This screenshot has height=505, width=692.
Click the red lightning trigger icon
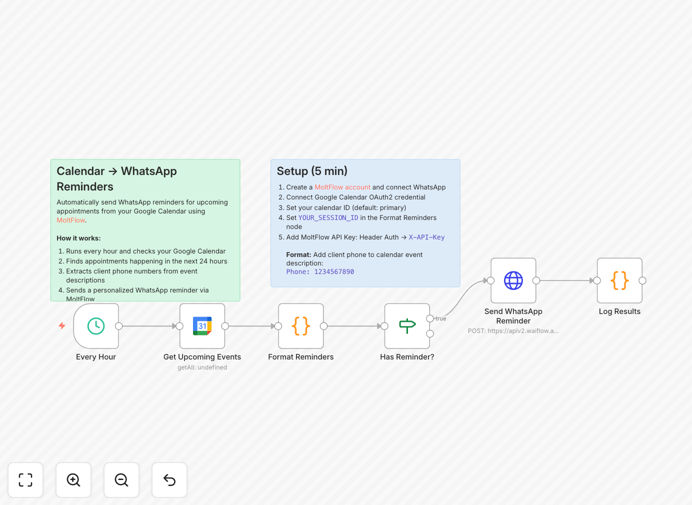coord(62,326)
